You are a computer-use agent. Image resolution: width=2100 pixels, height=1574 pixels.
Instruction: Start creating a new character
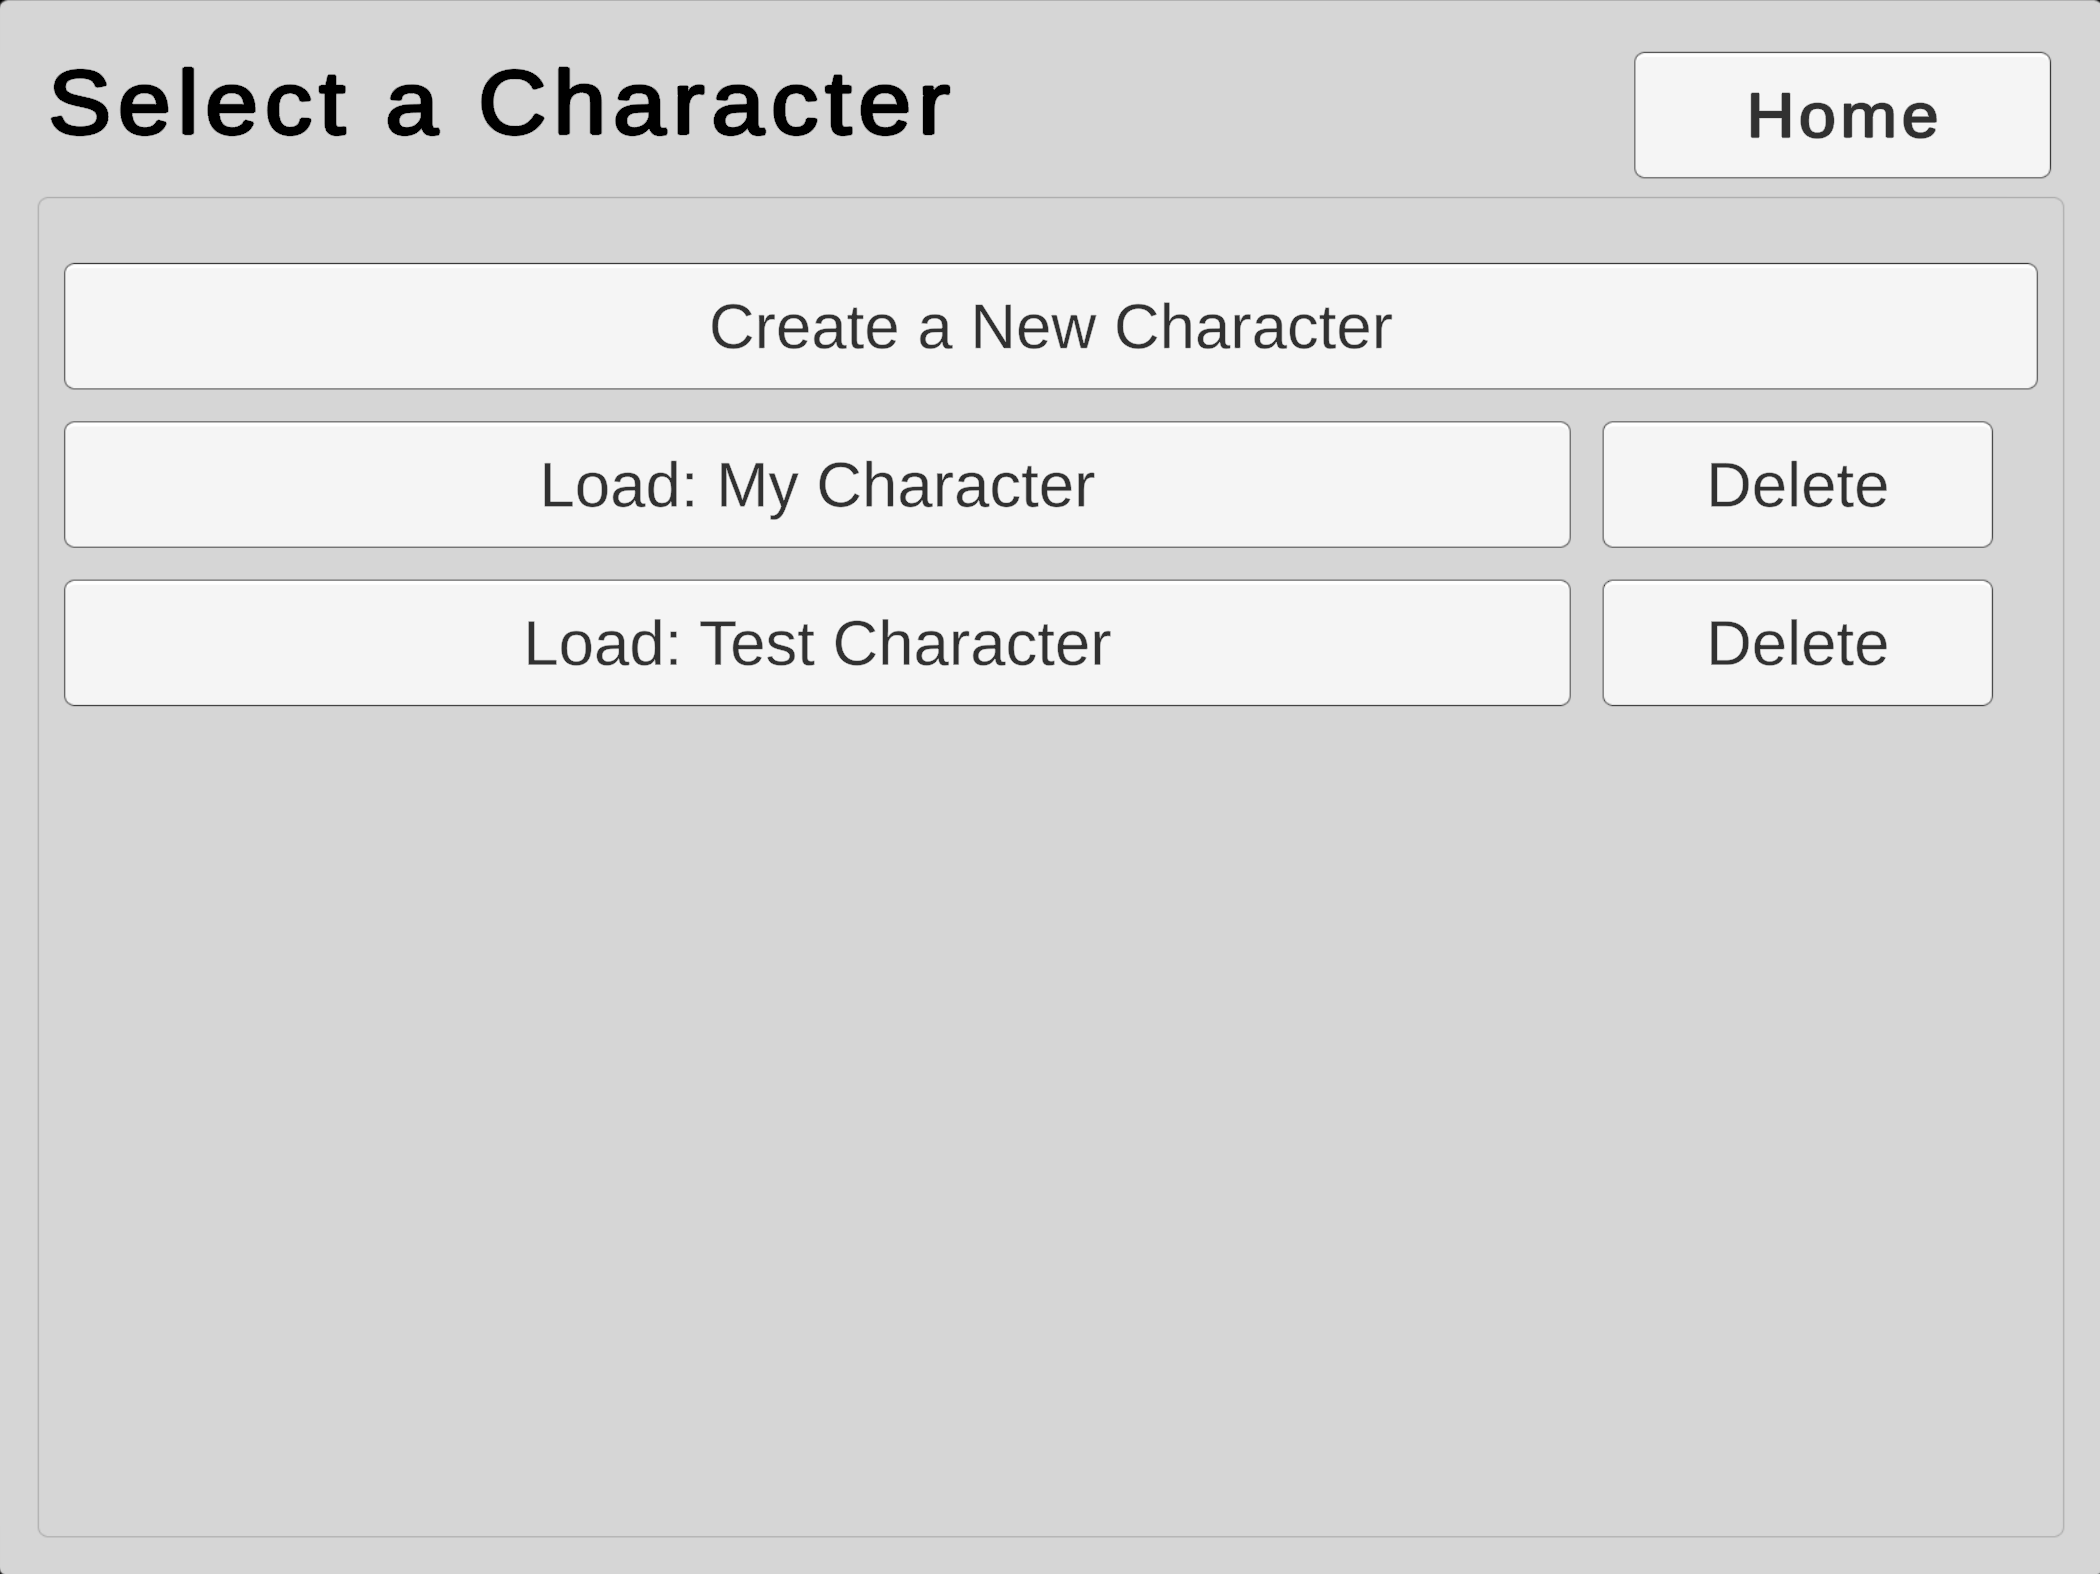(x=1050, y=326)
